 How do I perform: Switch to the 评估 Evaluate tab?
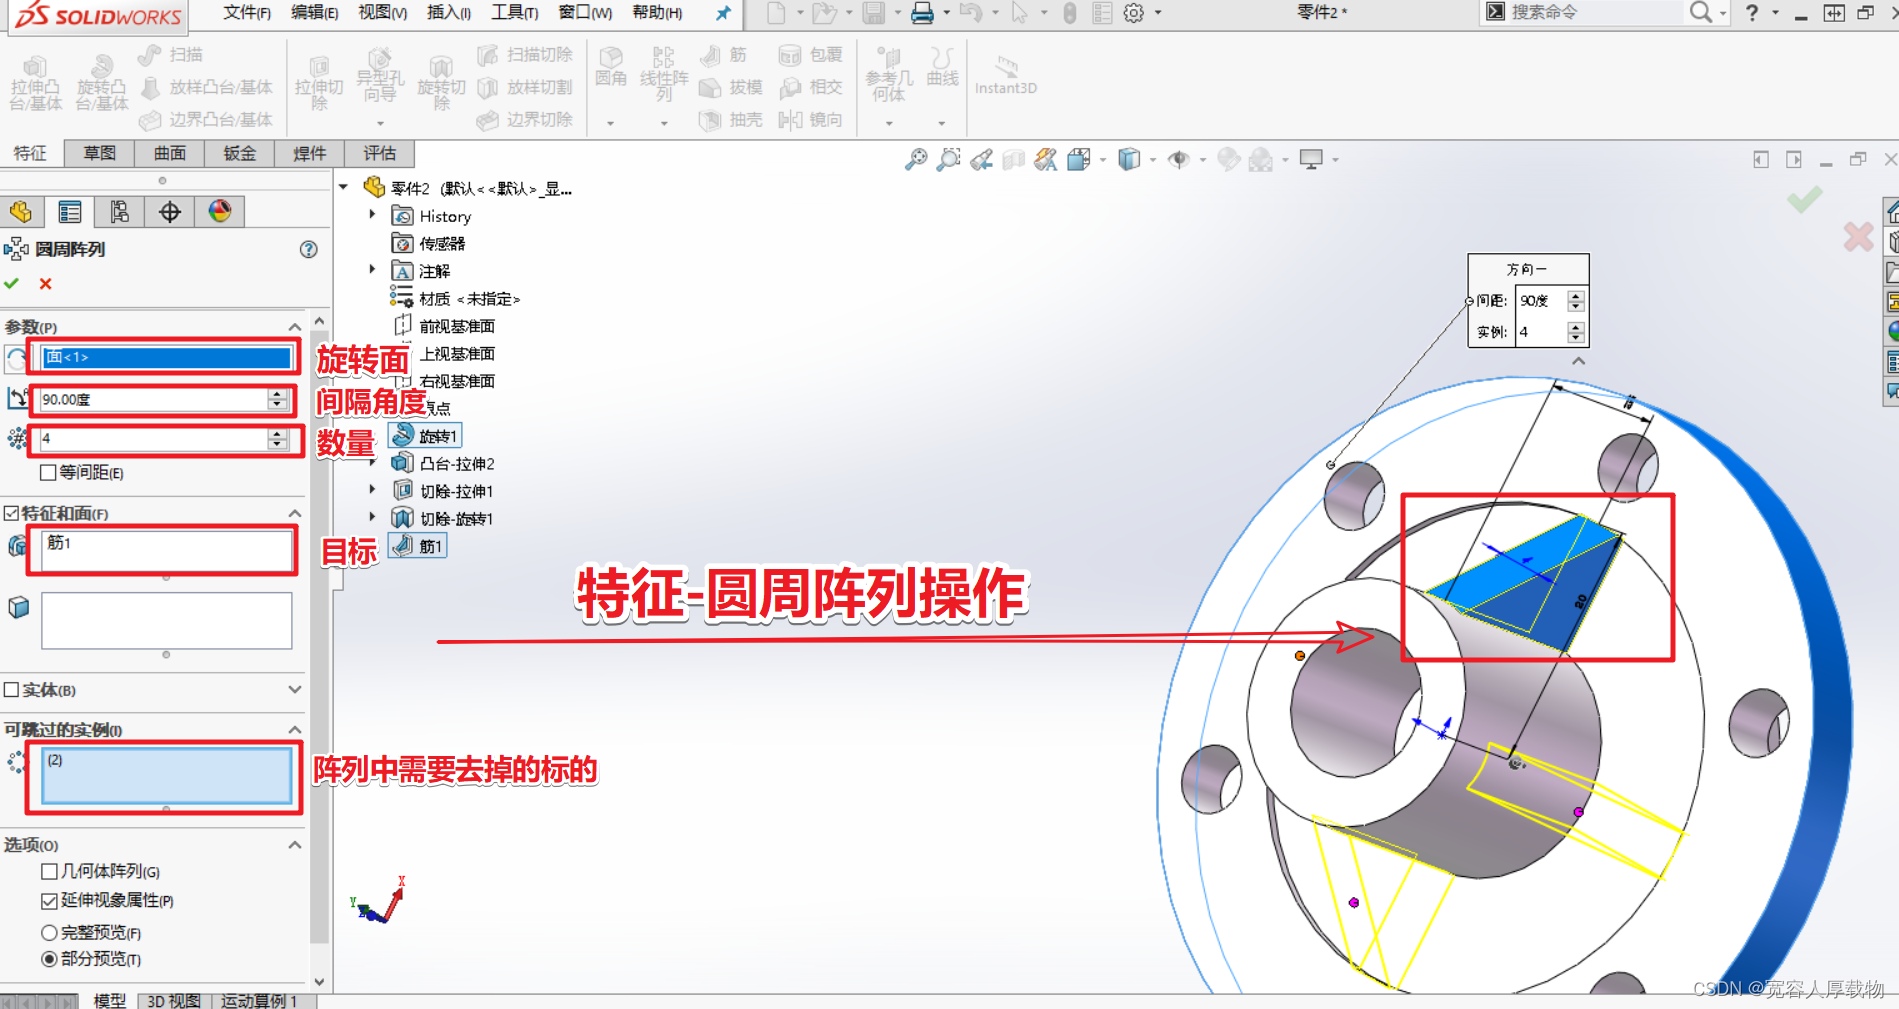tap(379, 153)
